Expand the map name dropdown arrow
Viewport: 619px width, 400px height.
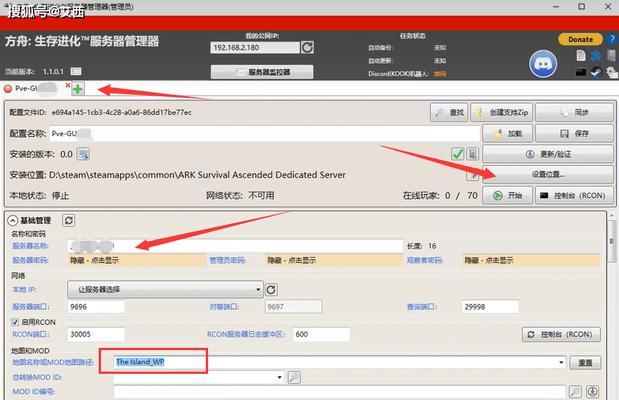coord(561,362)
